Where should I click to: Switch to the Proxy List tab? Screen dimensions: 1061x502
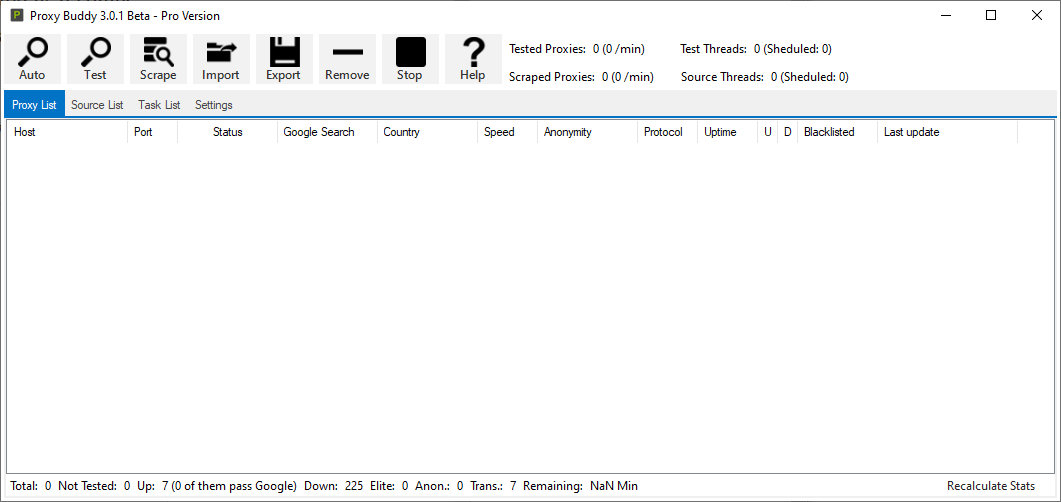click(35, 105)
